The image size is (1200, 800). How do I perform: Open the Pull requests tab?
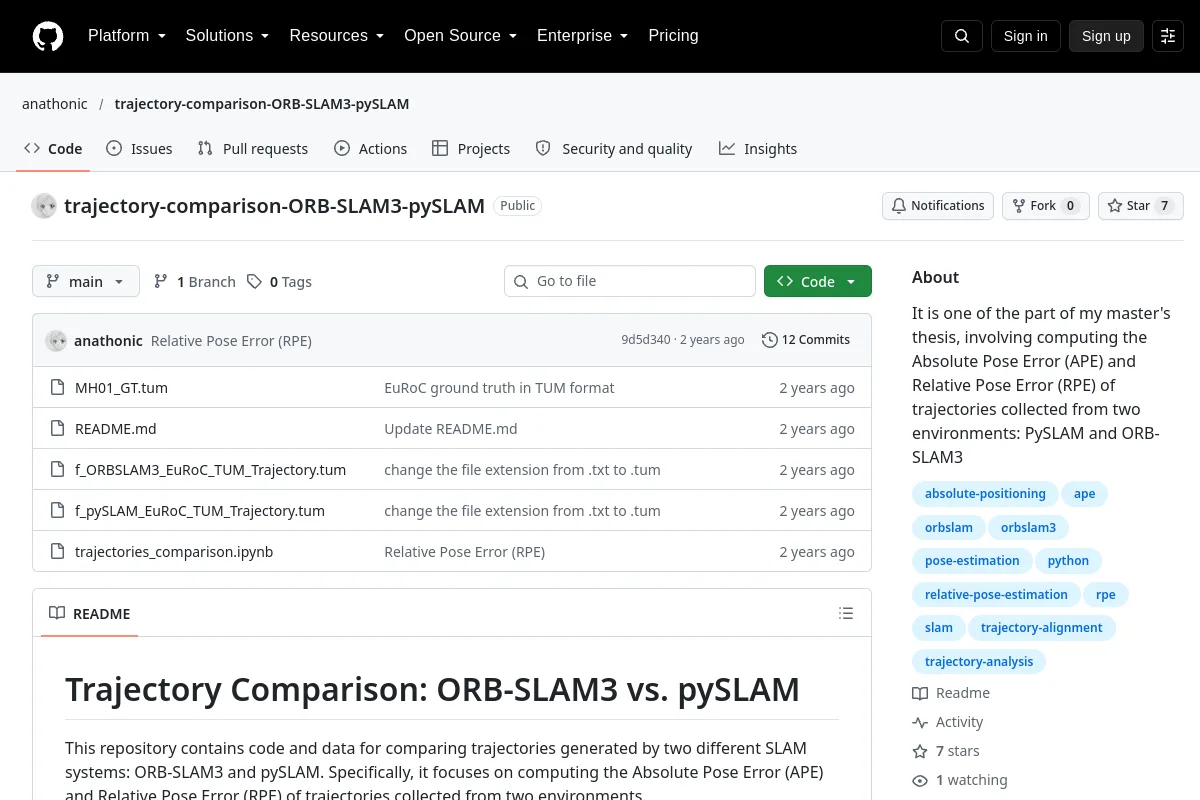click(253, 148)
